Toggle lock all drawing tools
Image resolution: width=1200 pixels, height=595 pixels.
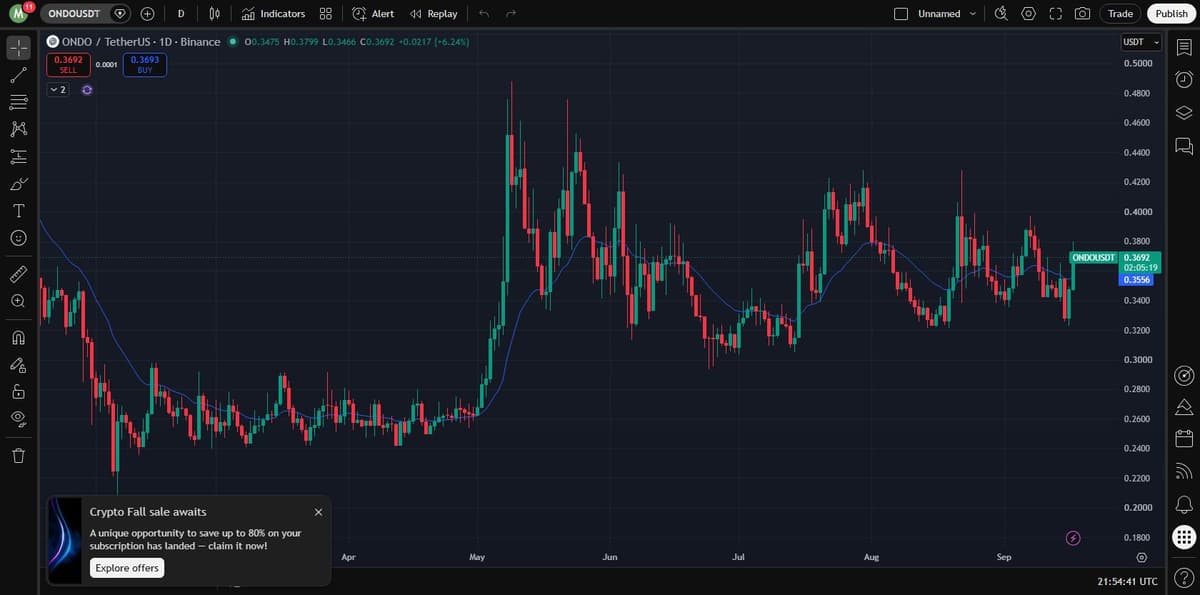18,391
